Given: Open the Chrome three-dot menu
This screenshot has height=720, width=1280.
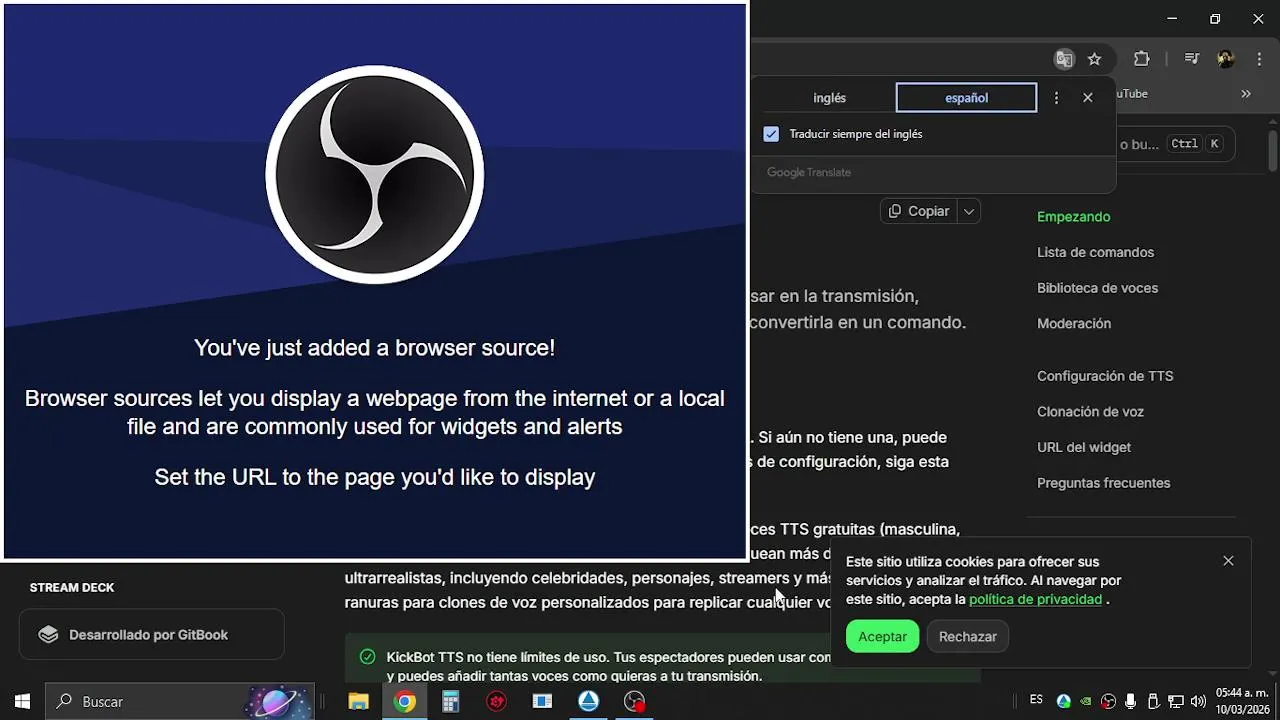Looking at the screenshot, I should 1259,59.
